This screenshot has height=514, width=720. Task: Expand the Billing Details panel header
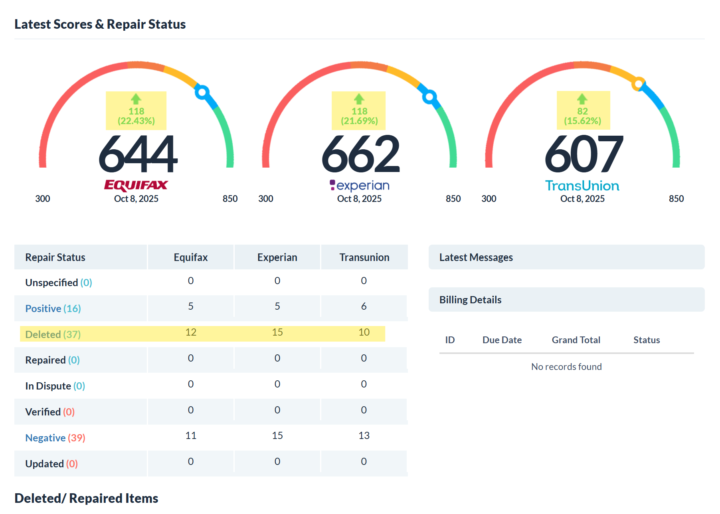tap(566, 300)
